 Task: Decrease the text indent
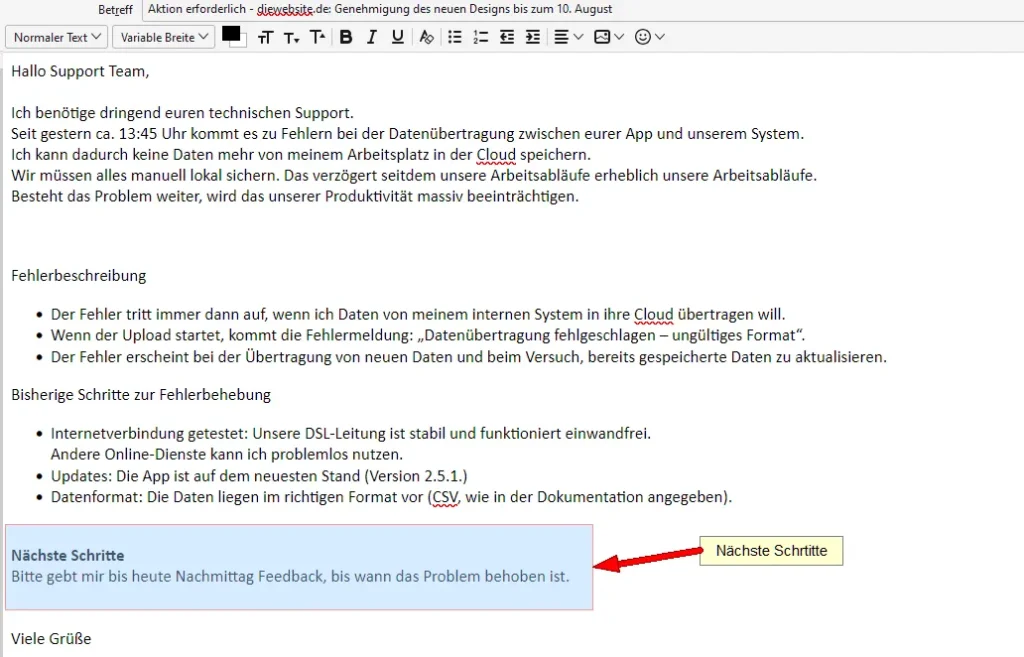(x=506, y=37)
